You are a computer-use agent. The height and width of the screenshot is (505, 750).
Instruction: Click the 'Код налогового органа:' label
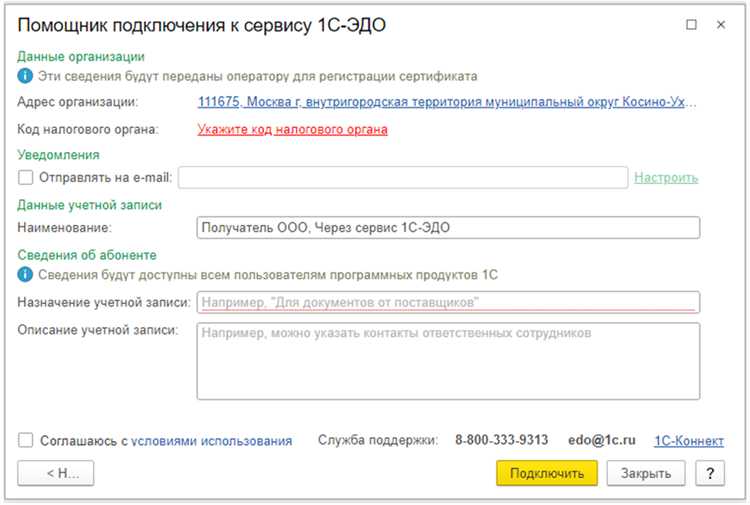(x=88, y=130)
